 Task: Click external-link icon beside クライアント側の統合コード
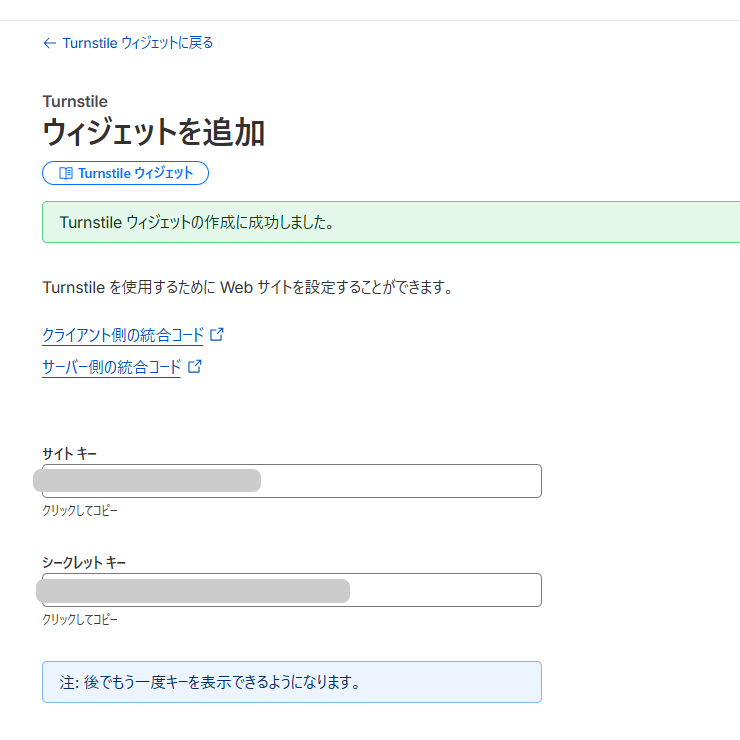(217, 334)
